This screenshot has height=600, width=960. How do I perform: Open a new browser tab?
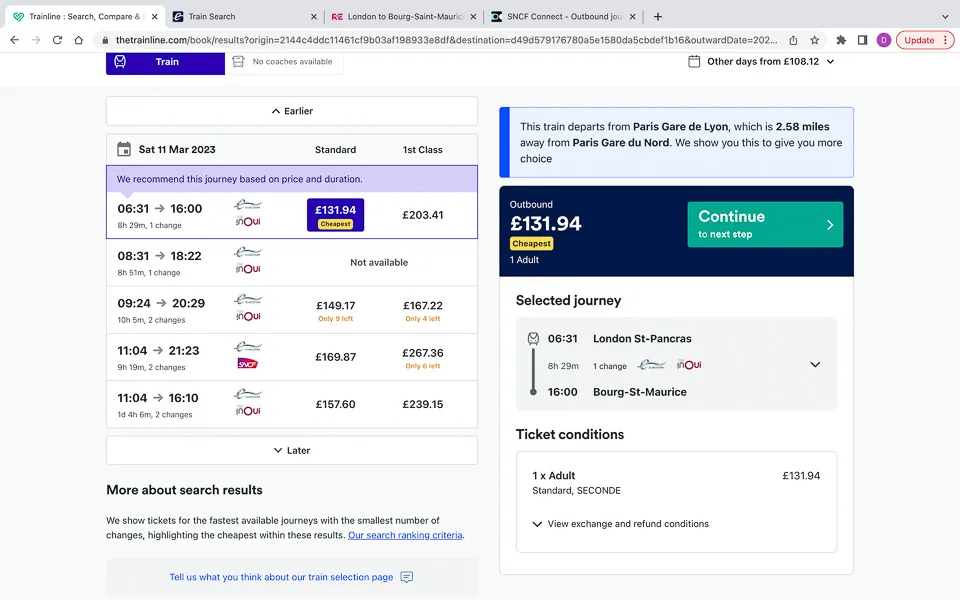(658, 17)
